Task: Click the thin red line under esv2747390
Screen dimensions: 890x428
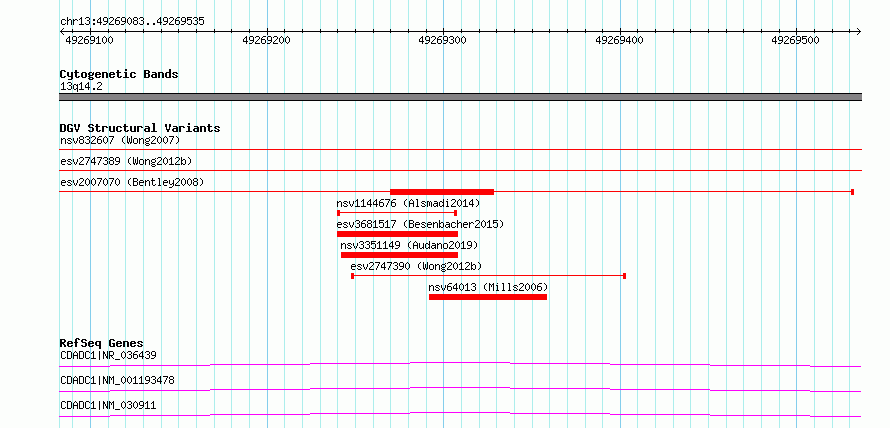Action: [489, 276]
